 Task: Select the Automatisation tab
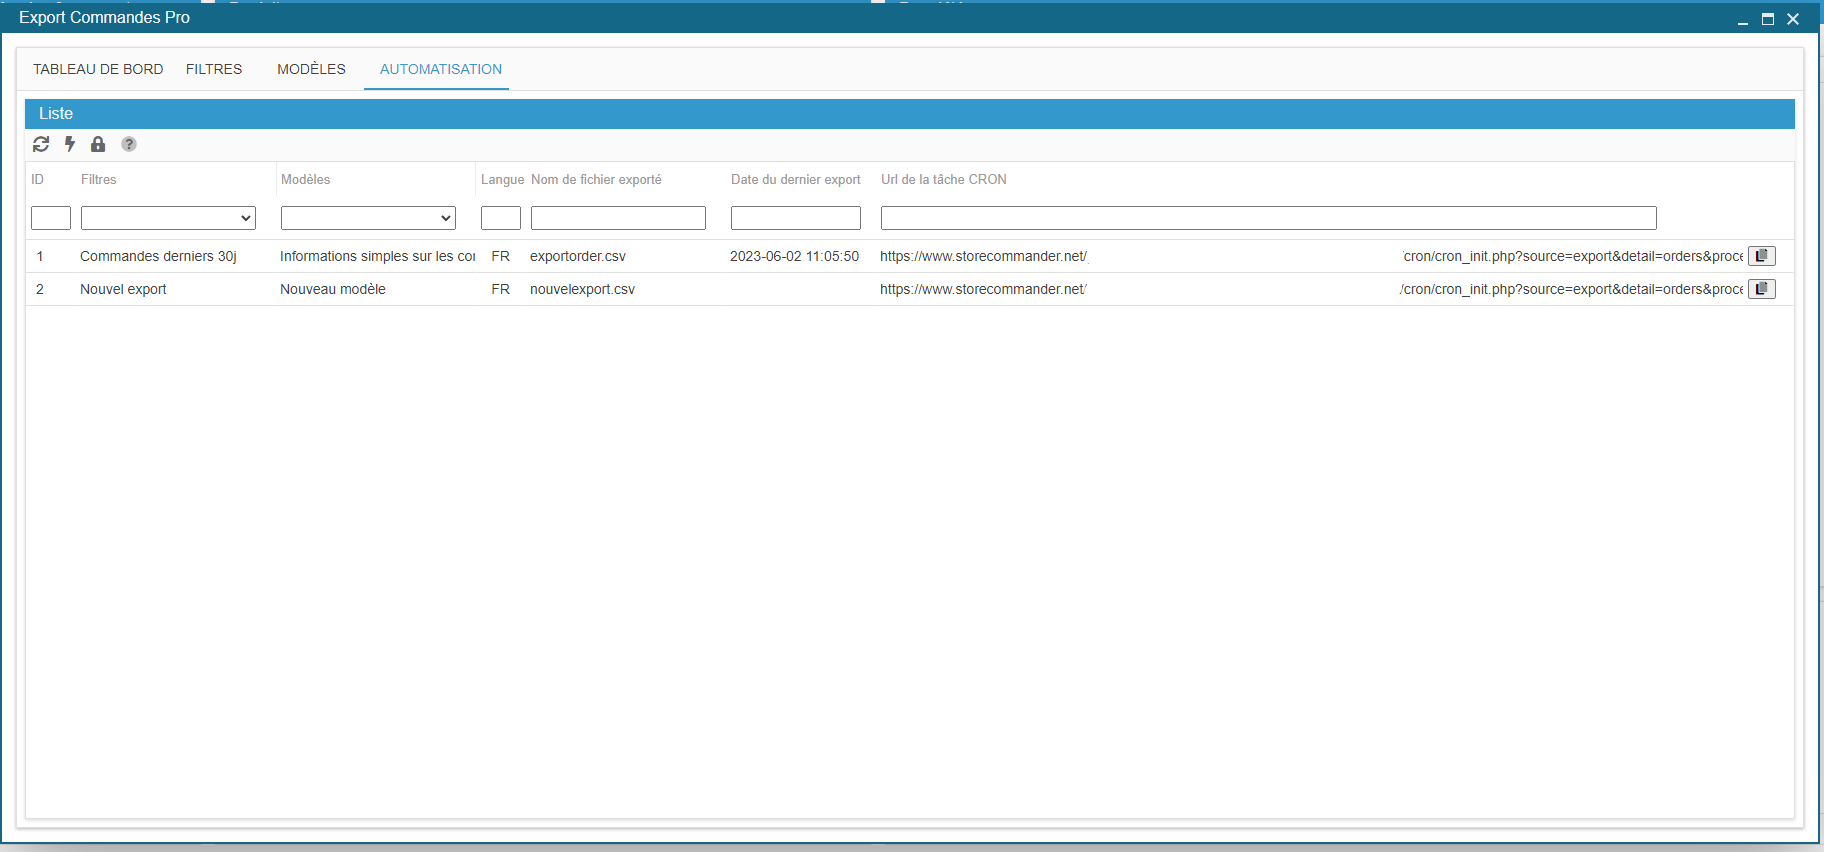point(440,69)
